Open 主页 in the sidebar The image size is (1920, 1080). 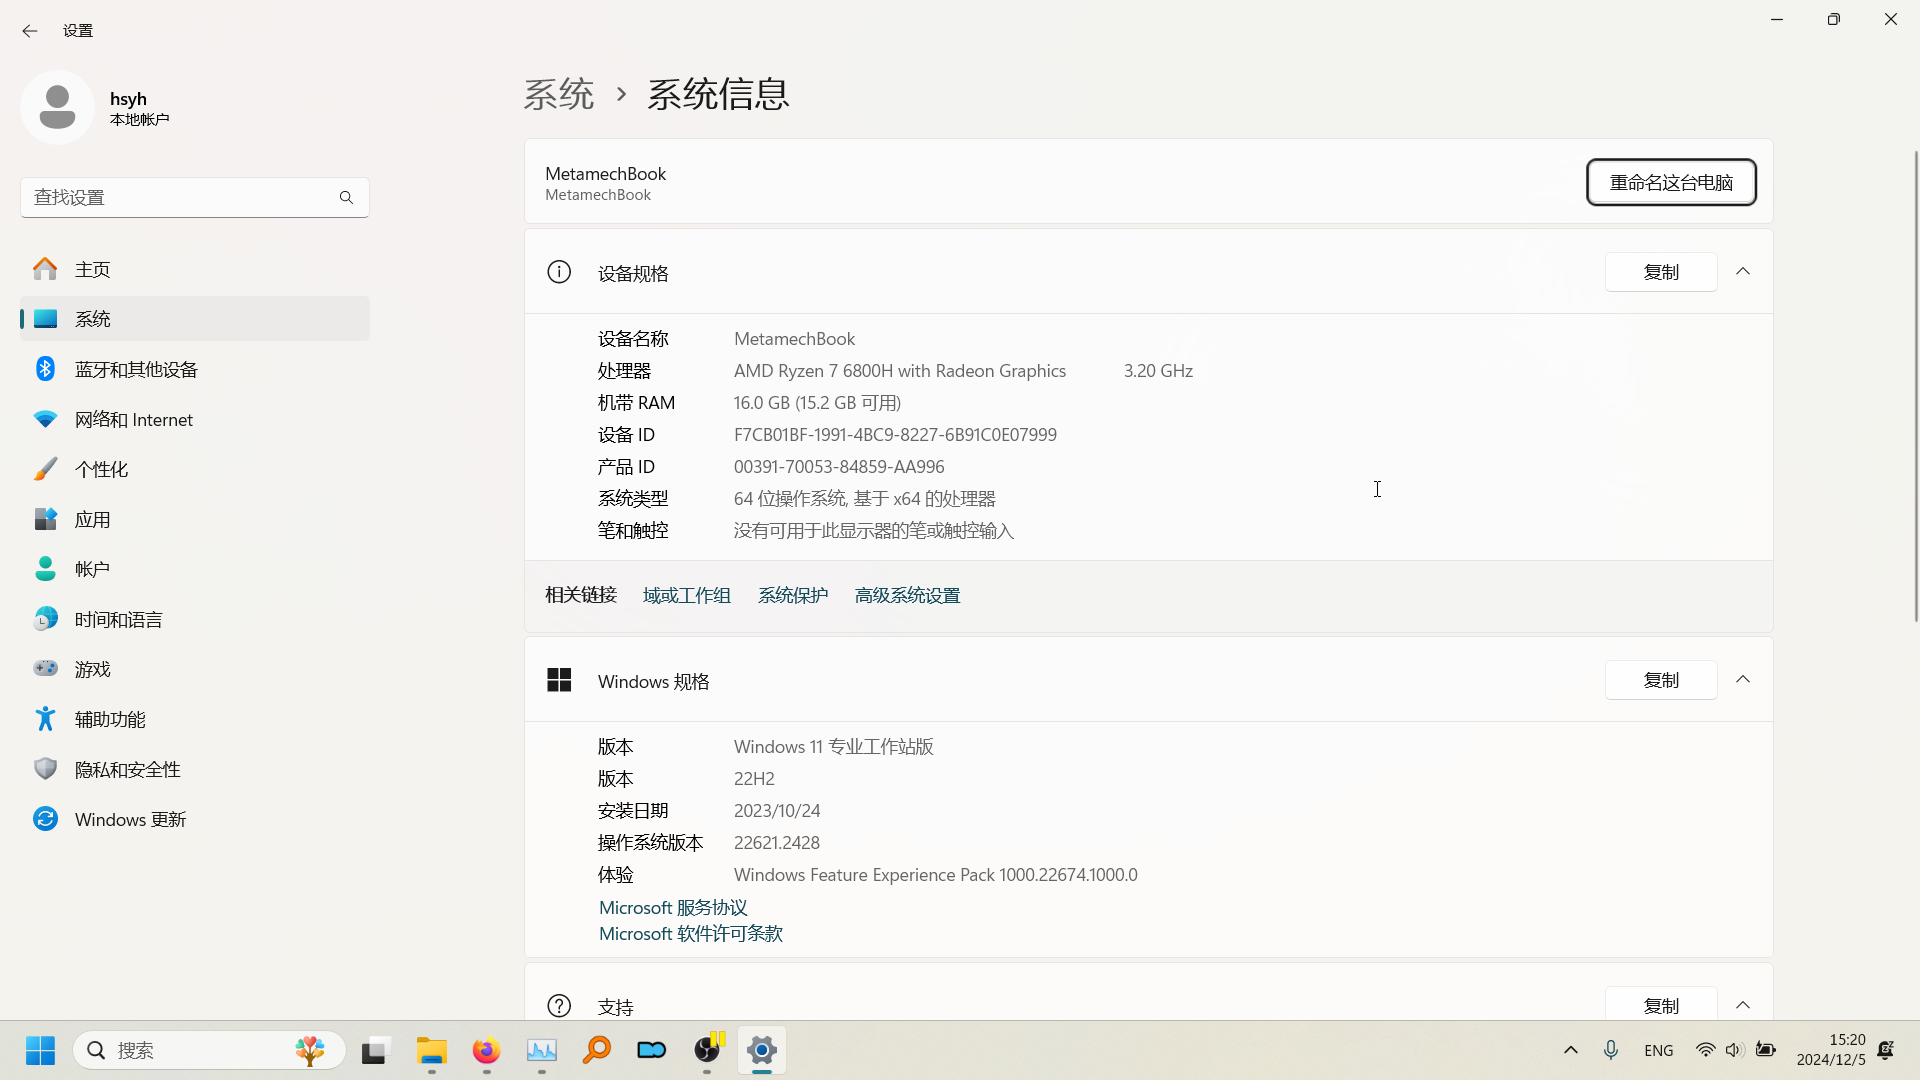(x=195, y=269)
